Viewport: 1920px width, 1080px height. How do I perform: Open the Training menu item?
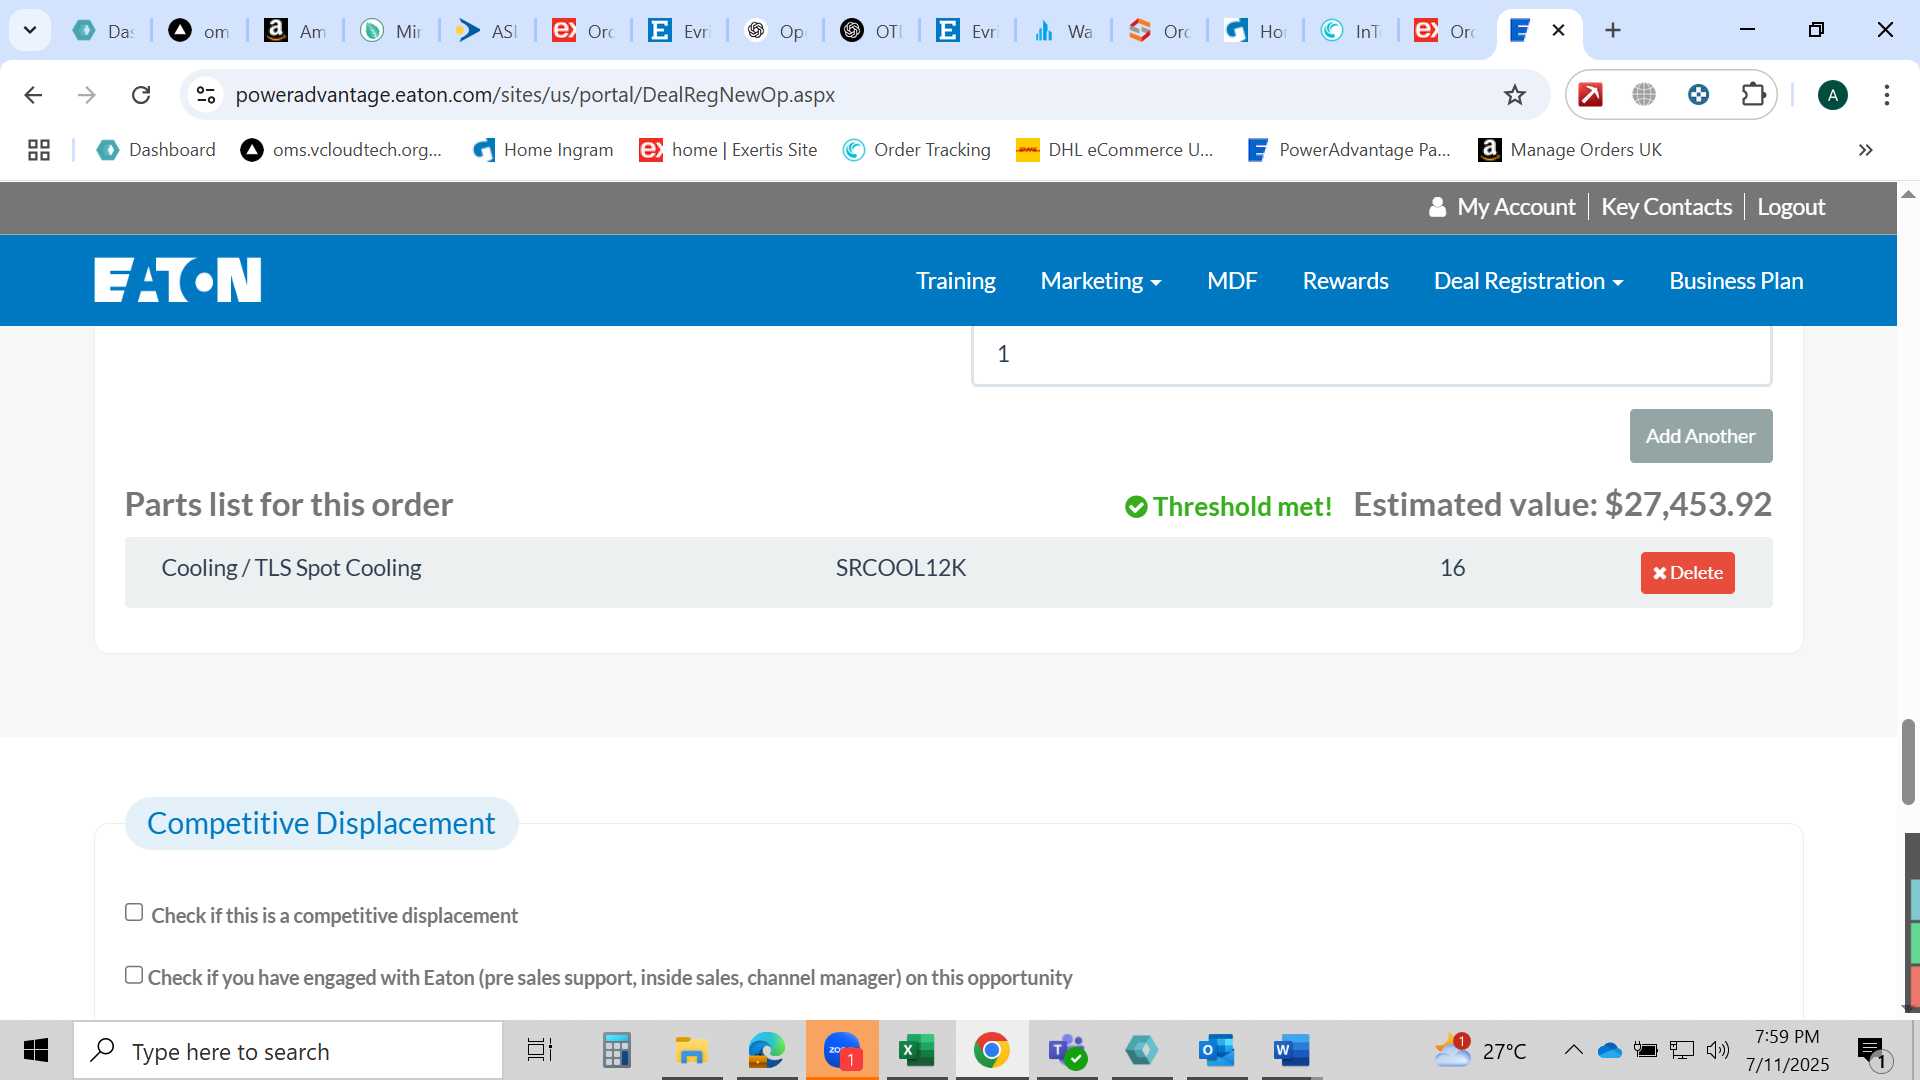coord(955,281)
